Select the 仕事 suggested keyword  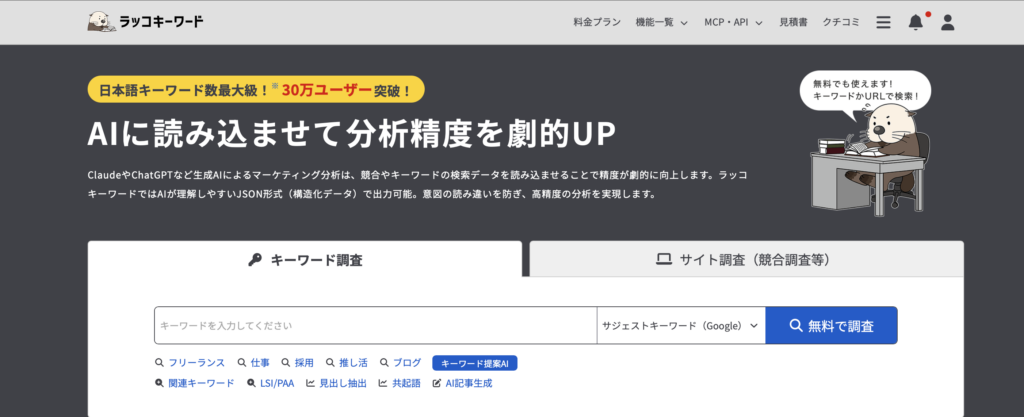(x=260, y=363)
